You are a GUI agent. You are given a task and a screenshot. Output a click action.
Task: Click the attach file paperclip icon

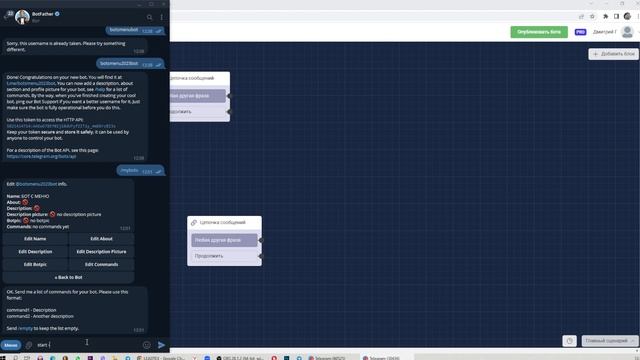click(29, 345)
